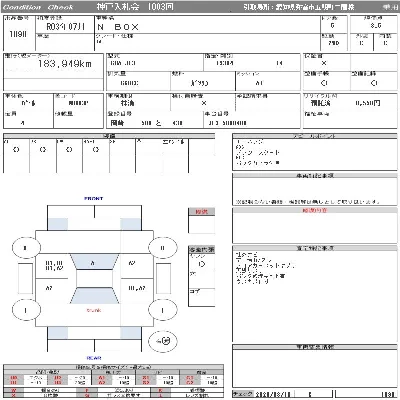Image resolution: width=400 pixels, height=400 pixels.
Task: Click the spare tire circle icon
Action: (163, 341)
